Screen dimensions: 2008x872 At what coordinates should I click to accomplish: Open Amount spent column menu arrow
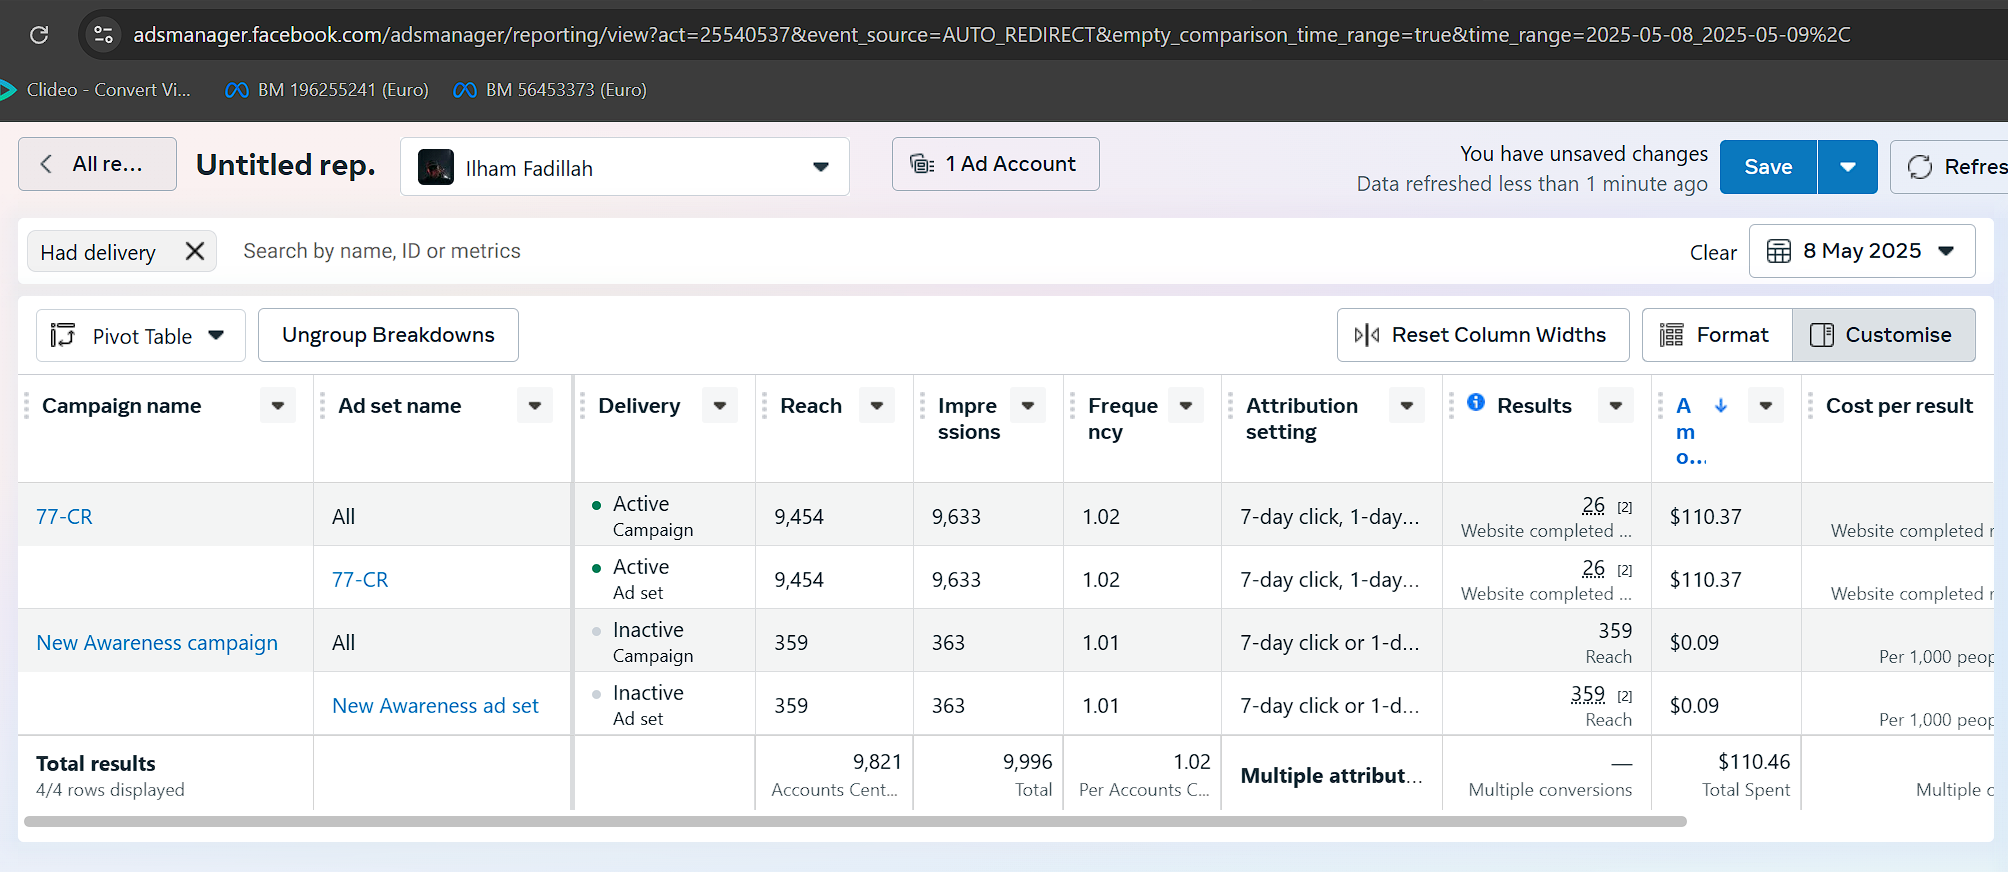[1766, 405]
